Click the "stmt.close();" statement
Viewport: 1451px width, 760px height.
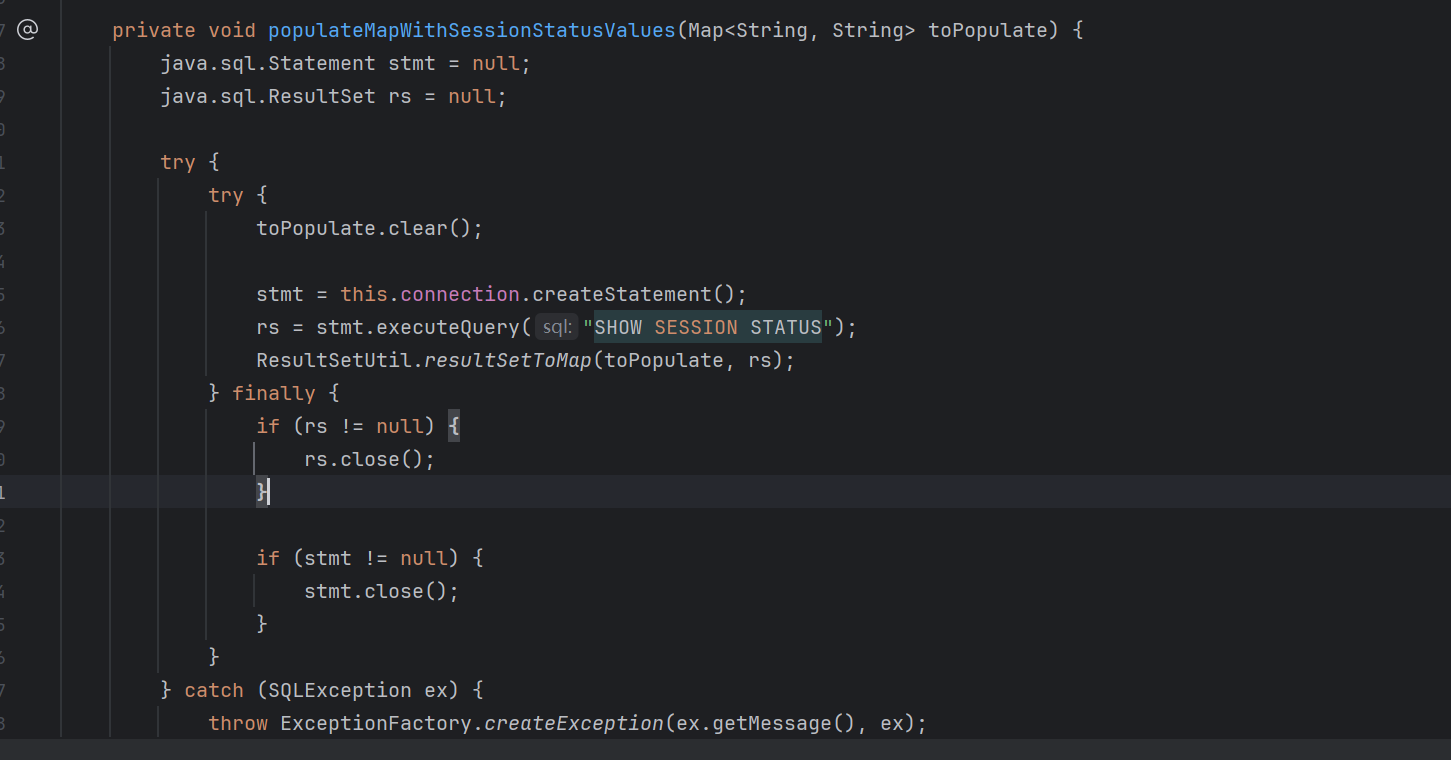(382, 591)
